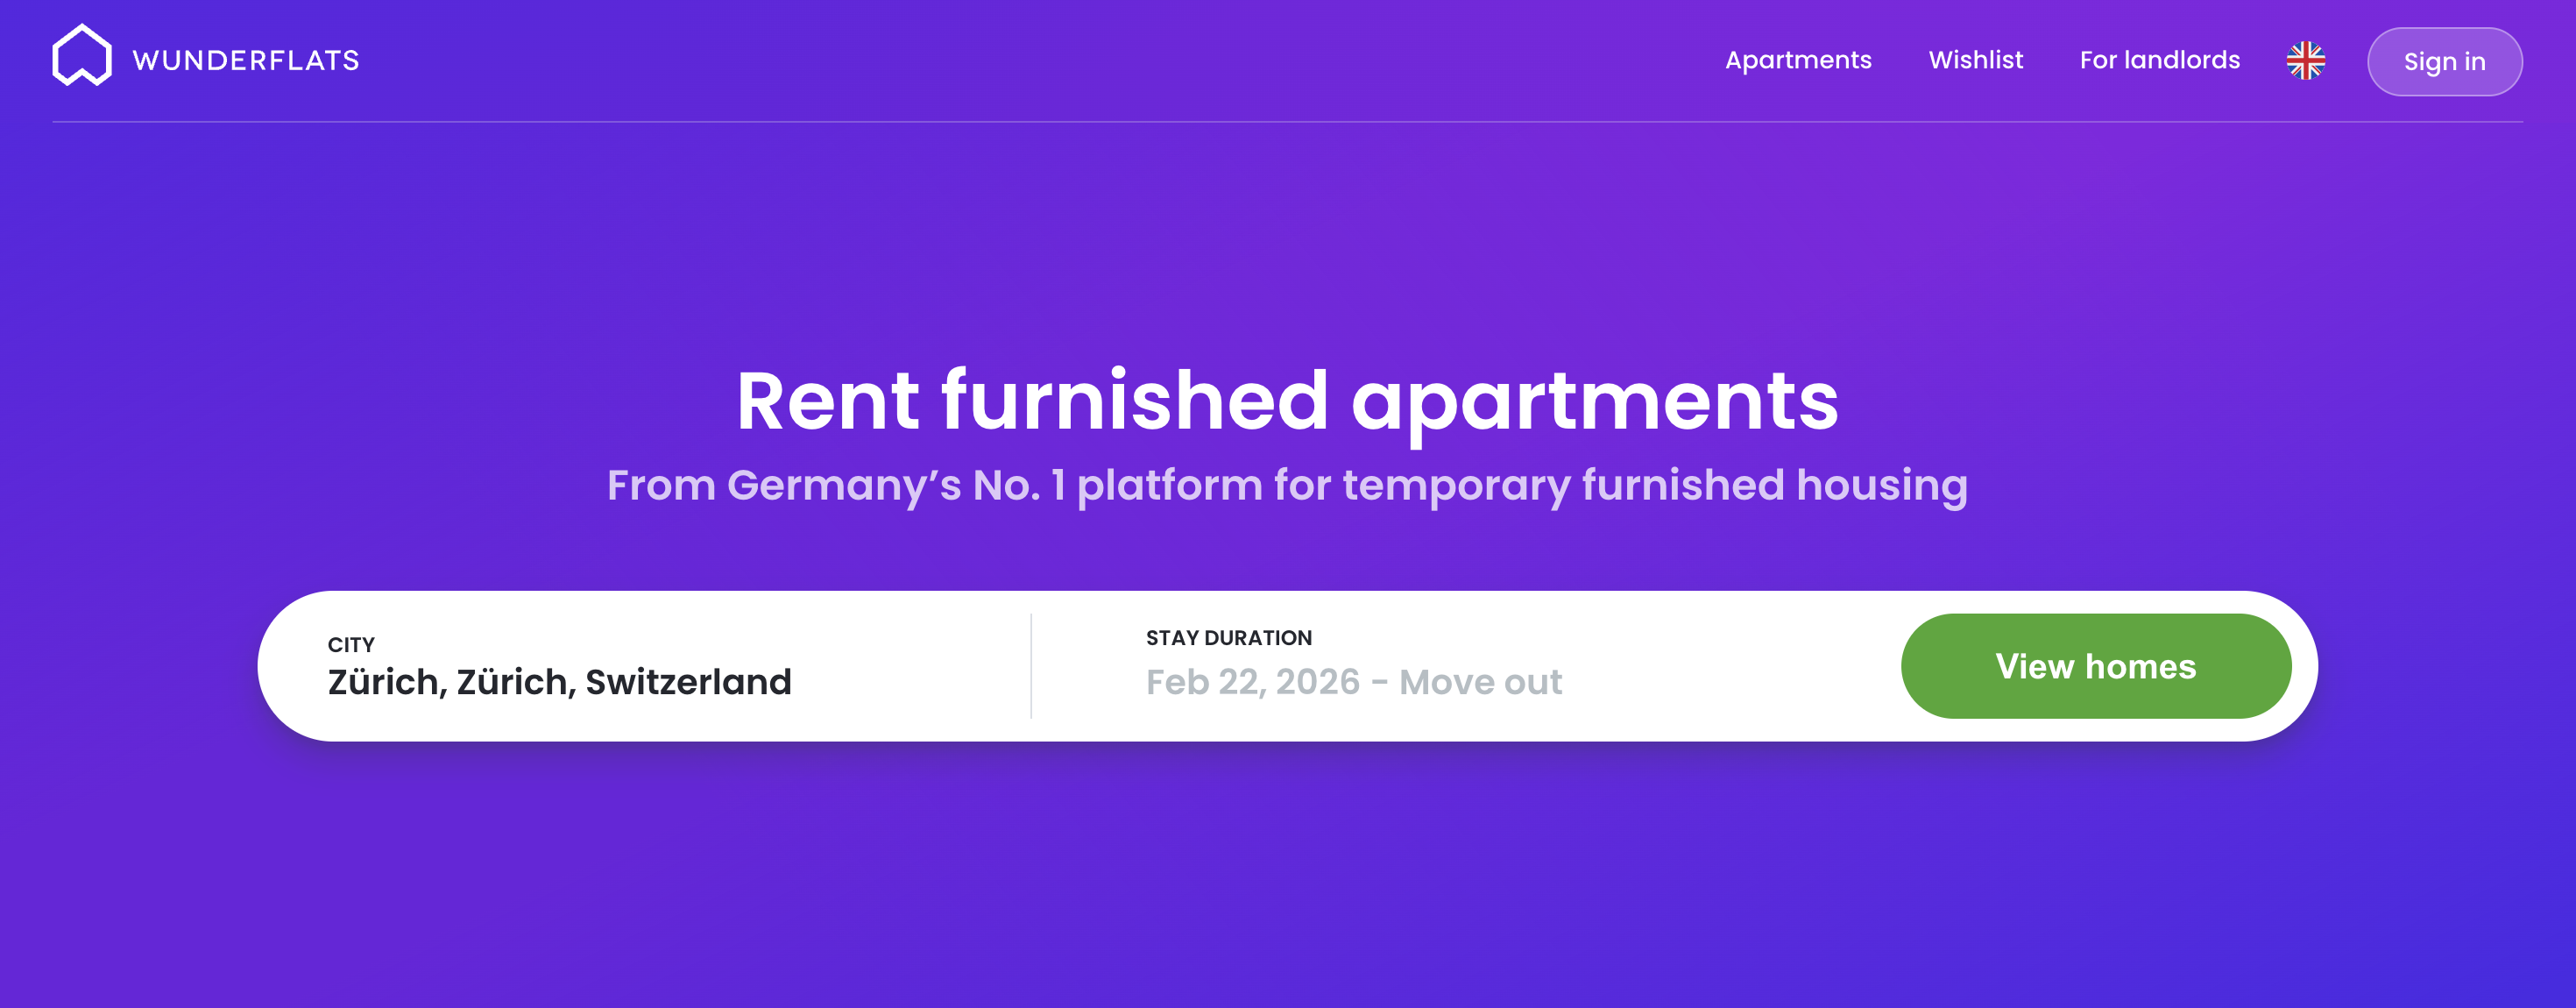Choose the Move out date placeholder
The width and height of the screenshot is (2576, 1008).
point(1480,682)
